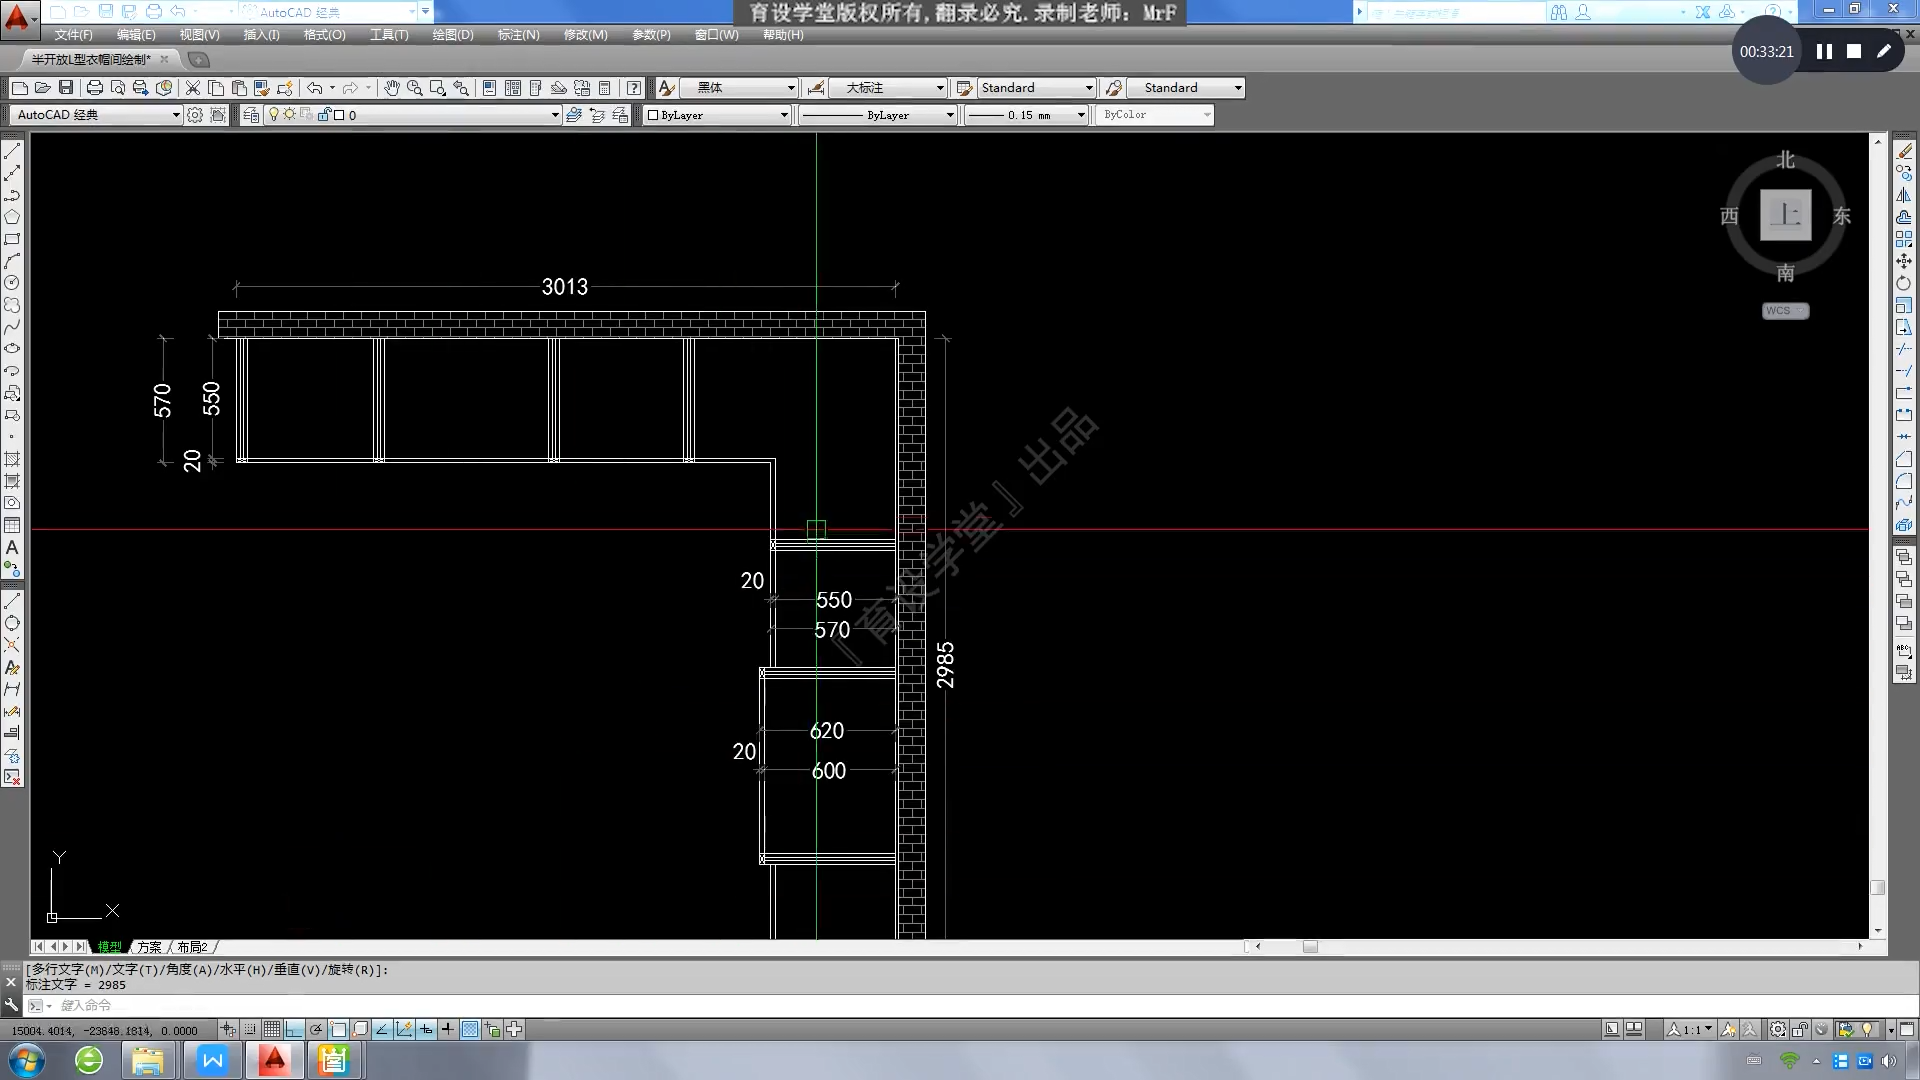Open the workspace settings gear icon
Viewport: 1920px width, 1080px height.
tap(195, 115)
